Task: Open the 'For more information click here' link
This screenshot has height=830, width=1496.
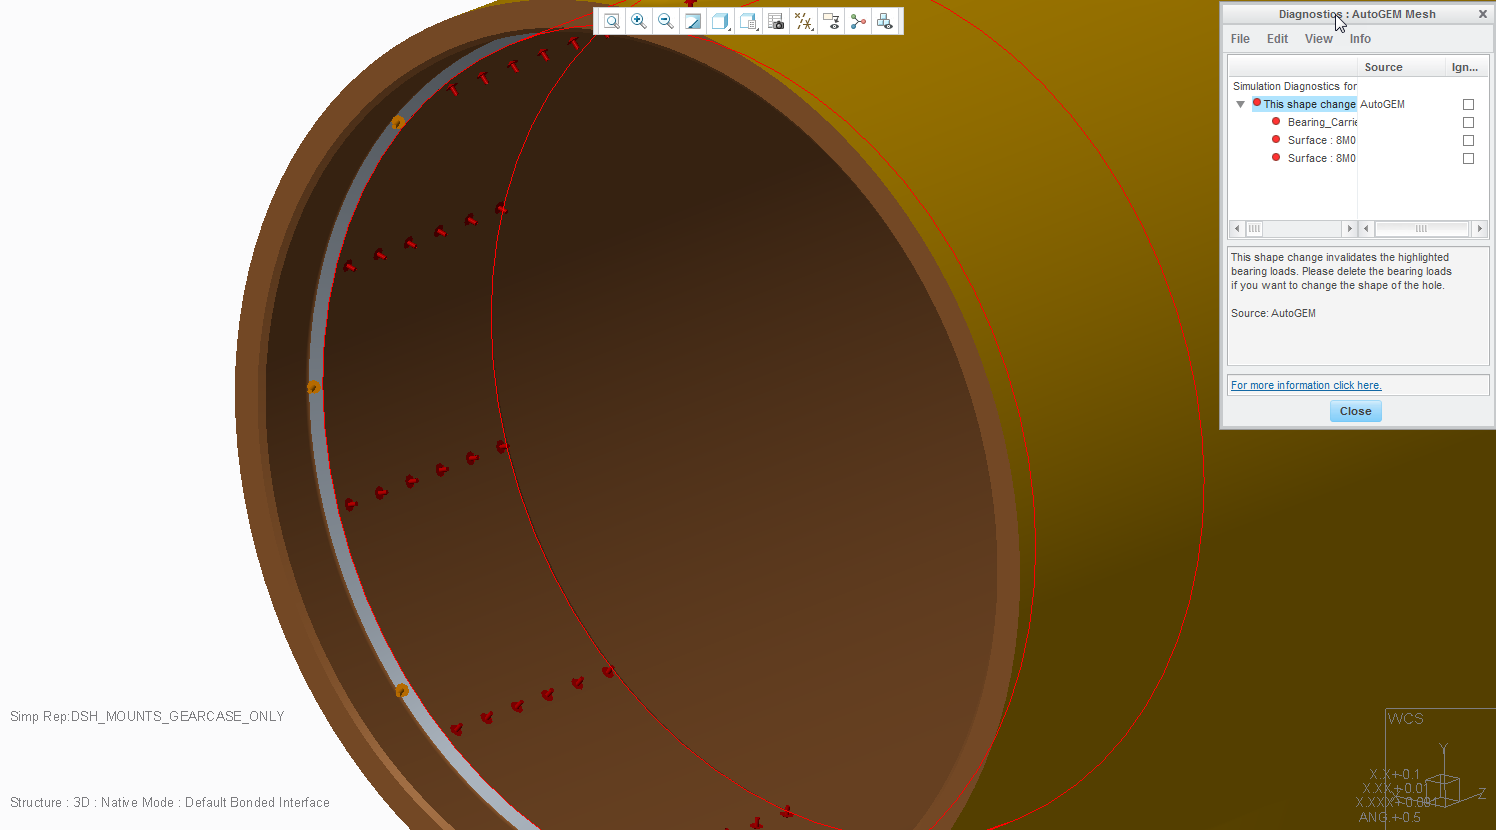Action: click(x=1306, y=385)
